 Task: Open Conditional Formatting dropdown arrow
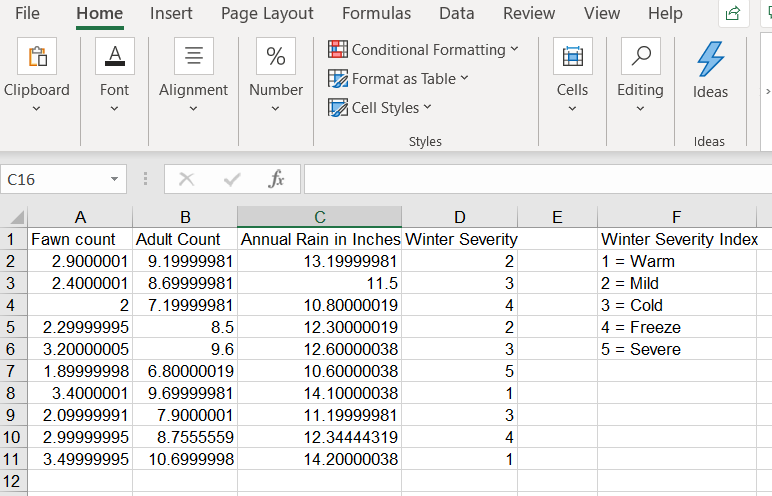515,49
